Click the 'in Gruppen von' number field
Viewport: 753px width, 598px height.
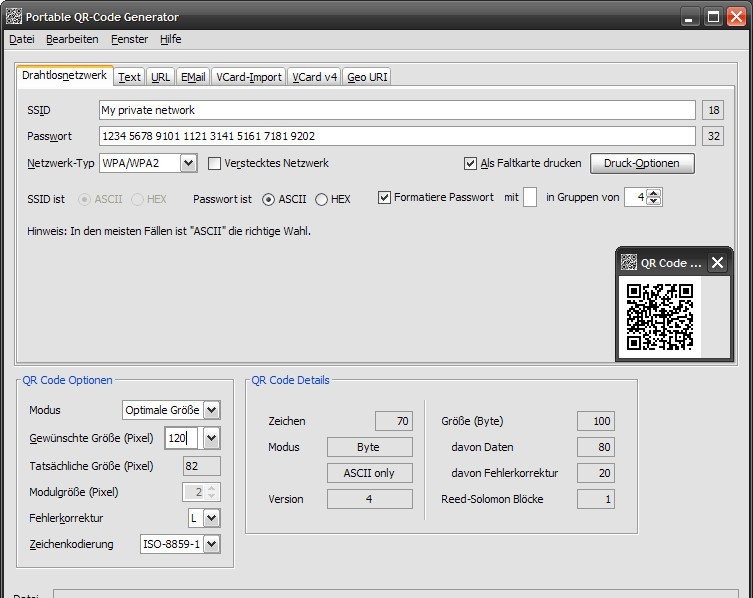click(x=635, y=197)
